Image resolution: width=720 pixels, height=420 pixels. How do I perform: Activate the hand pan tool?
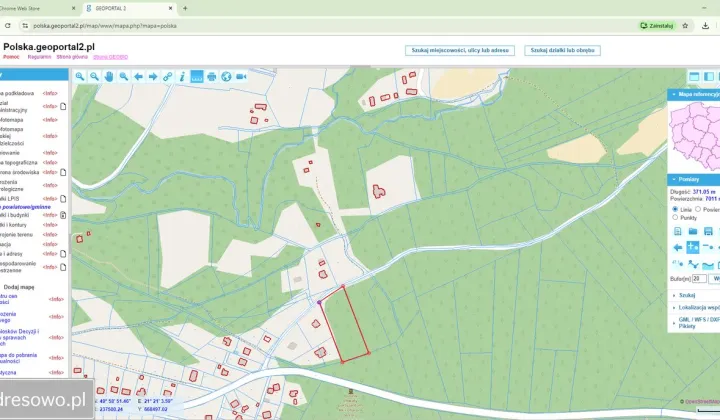[x=109, y=77]
